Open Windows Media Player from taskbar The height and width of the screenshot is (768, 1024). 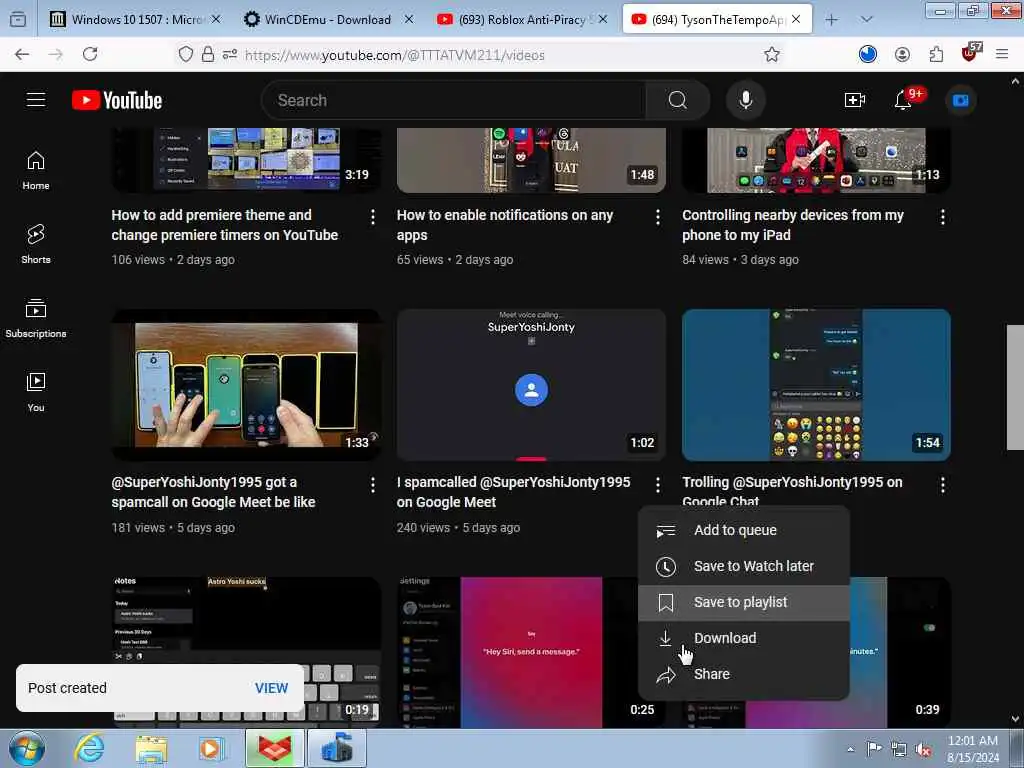212,749
